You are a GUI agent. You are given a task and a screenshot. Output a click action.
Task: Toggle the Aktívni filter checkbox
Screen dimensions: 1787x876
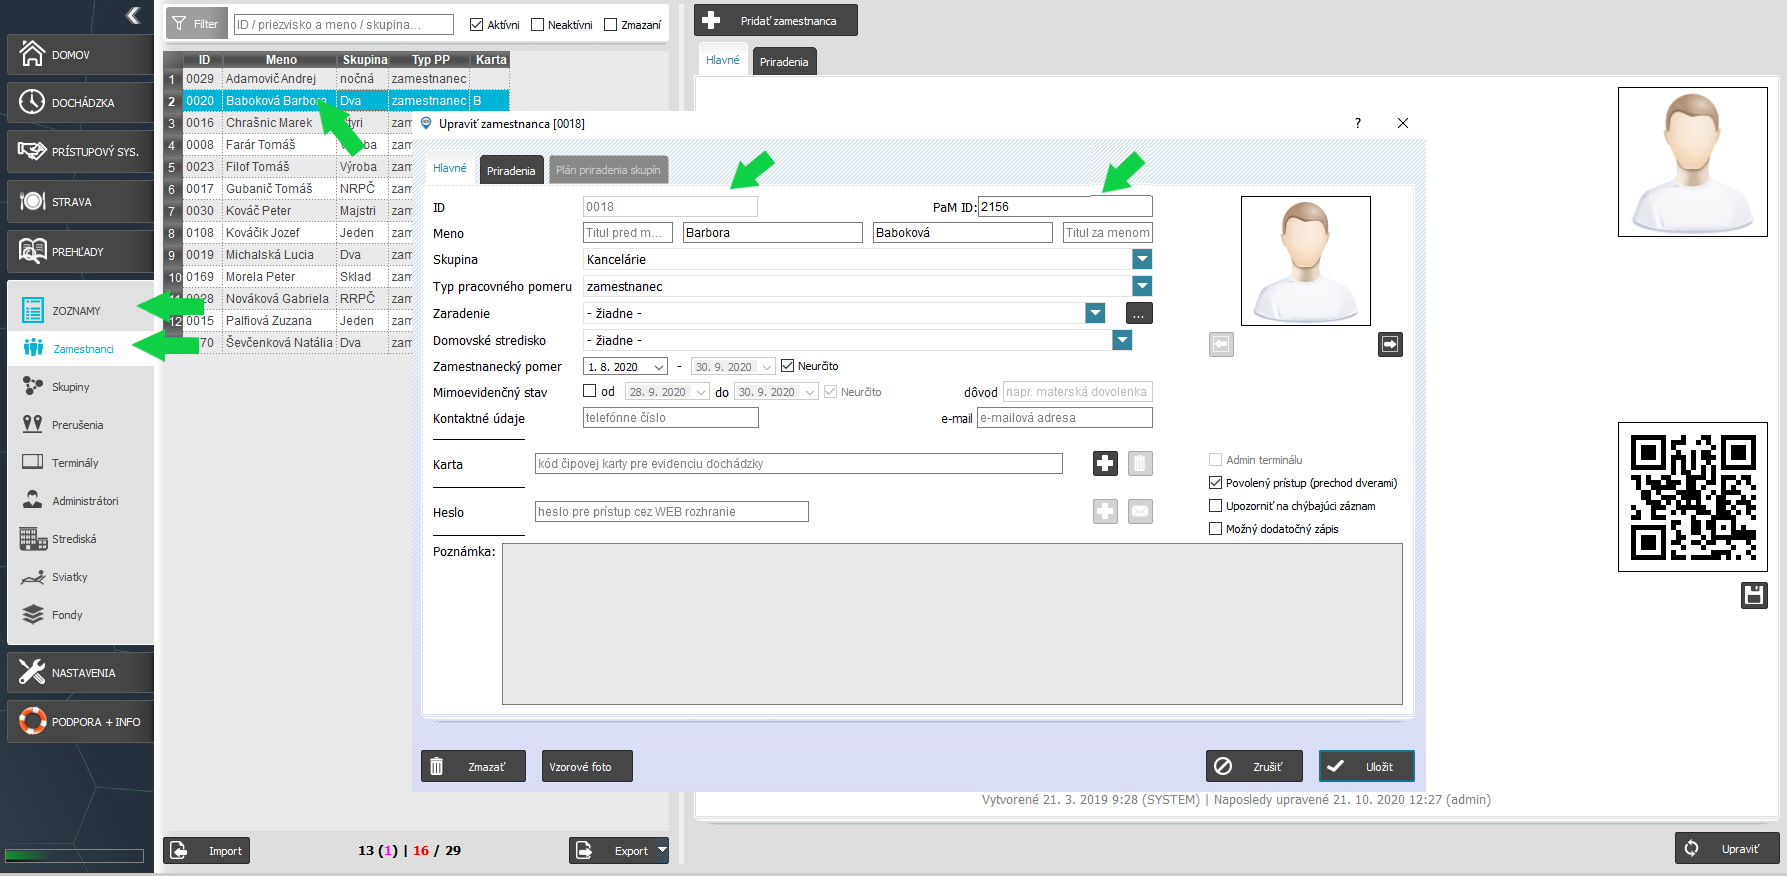coord(477,24)
